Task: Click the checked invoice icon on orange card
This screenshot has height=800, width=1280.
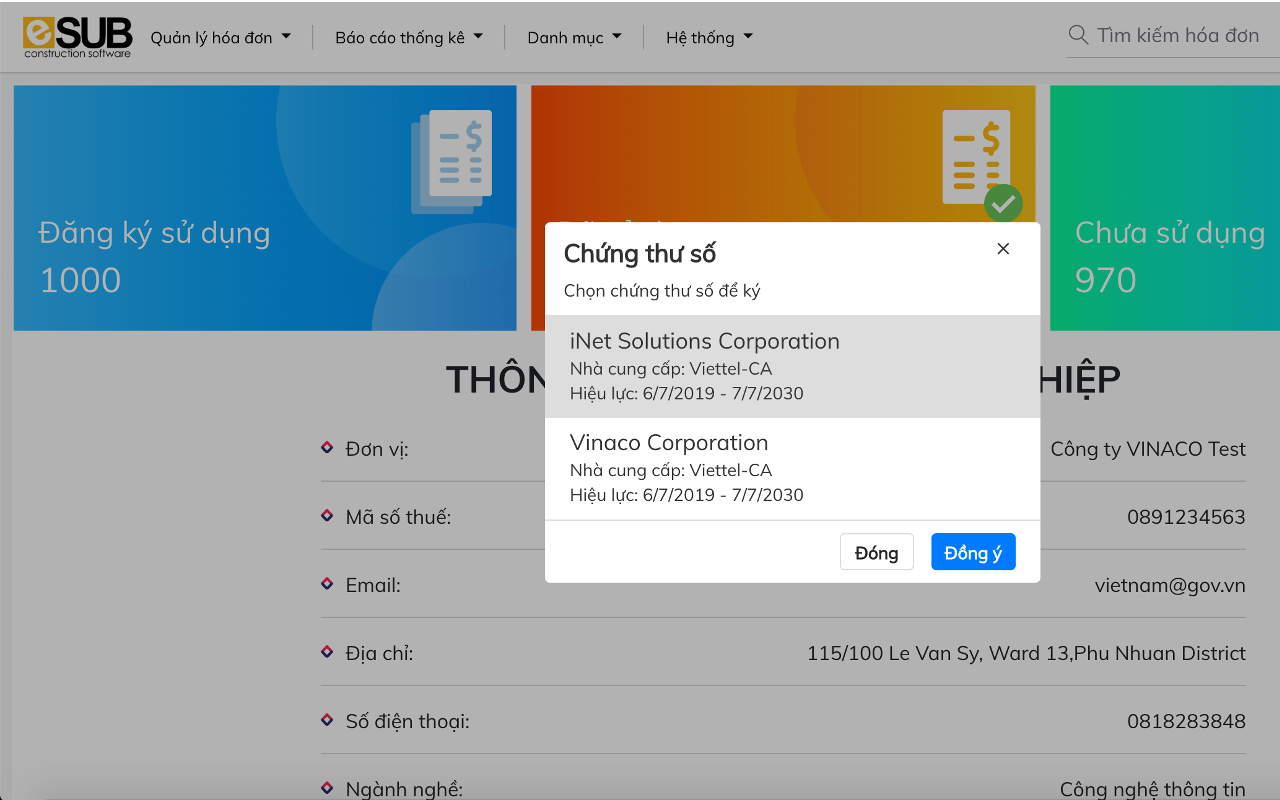Action: pyautogui.click(x=983, y=164)
